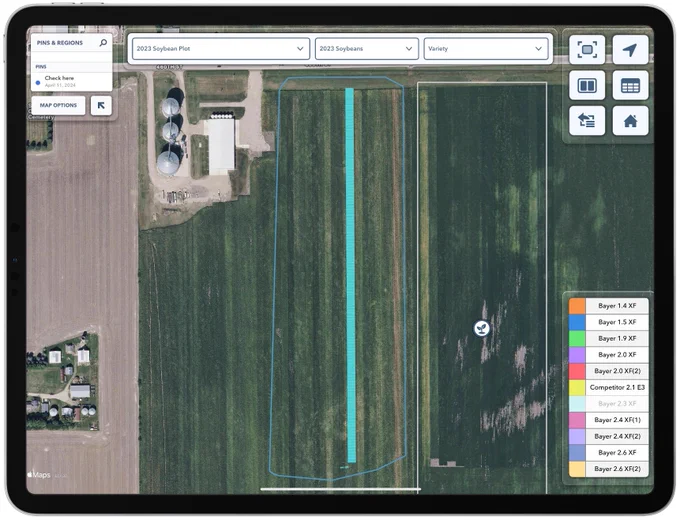Image resolution: width=680 pixels, height=520 pixels.
Task: Click the Bayer 2.6 XF legend label
Action: (617, 453)
